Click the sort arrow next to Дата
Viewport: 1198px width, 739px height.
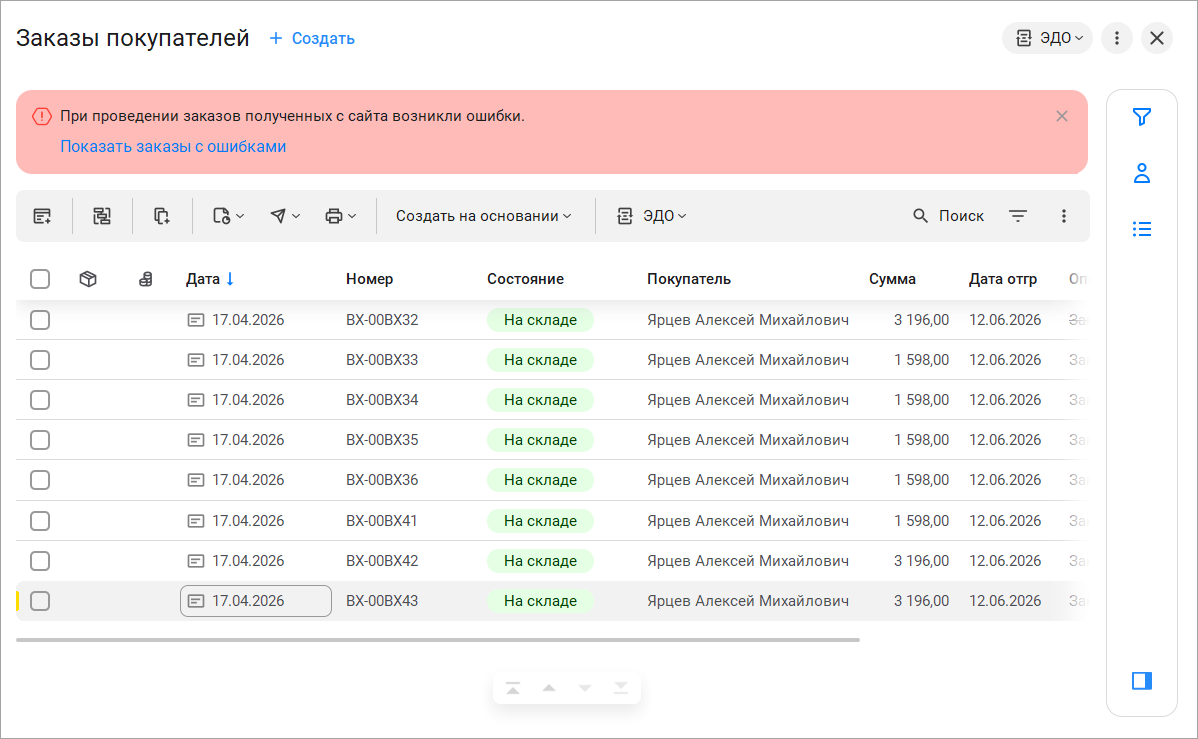click(x=230, y=279)
